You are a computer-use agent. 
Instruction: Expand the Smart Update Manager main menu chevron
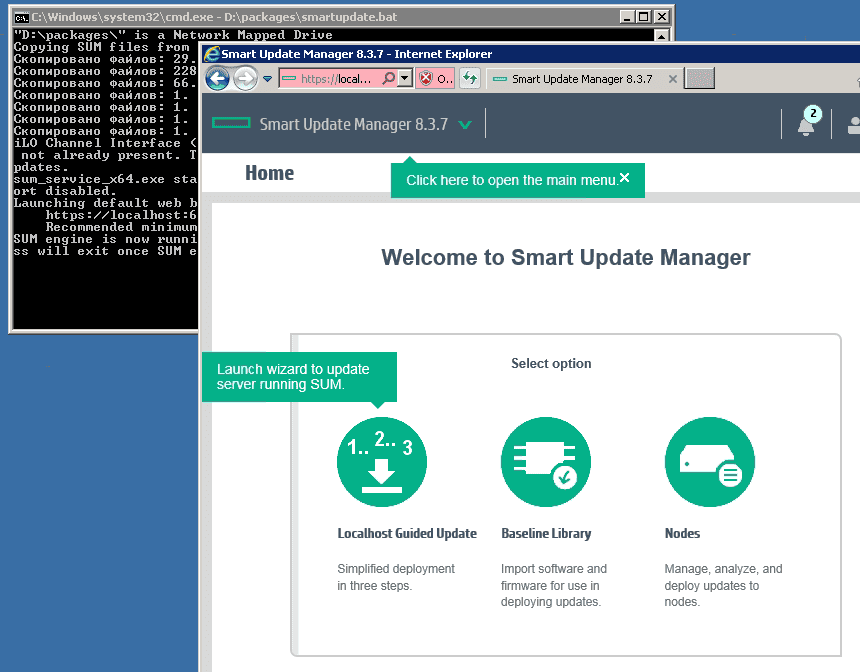tap(465, 125)
